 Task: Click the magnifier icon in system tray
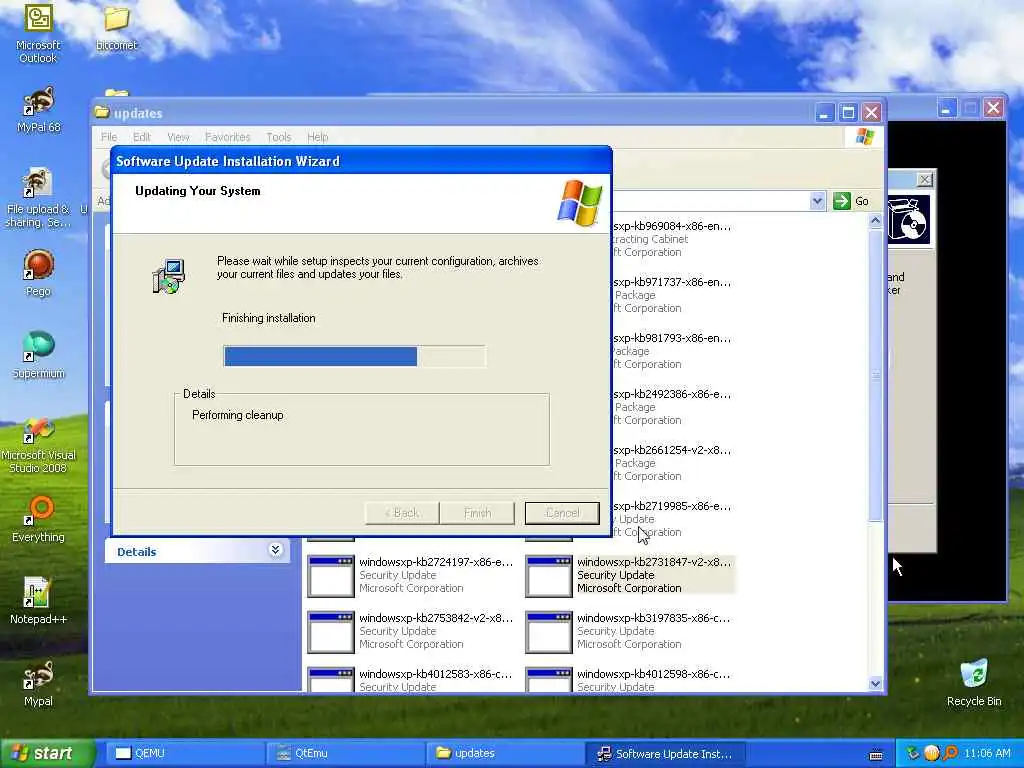click(x=950, y=754)
